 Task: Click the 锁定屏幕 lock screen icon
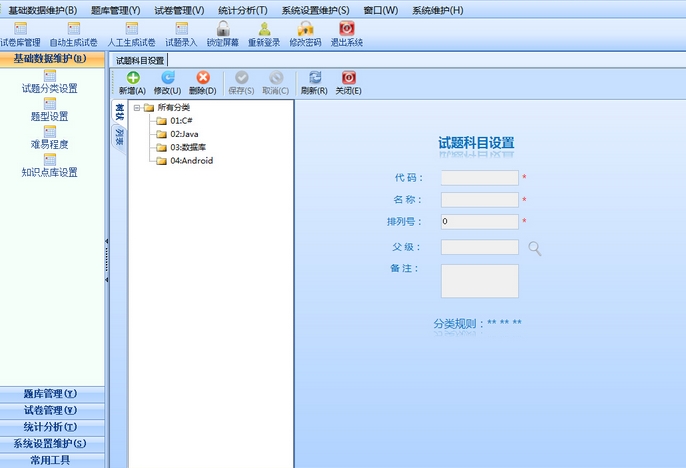[x=223, y=29]
